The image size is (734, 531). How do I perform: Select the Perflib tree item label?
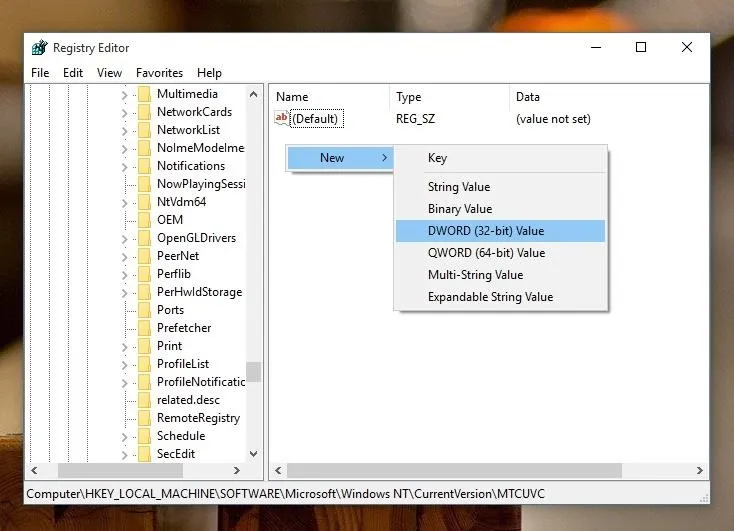174,274
